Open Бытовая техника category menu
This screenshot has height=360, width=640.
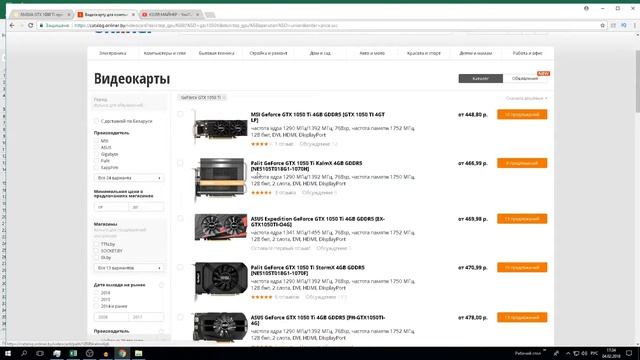(216, 53)
